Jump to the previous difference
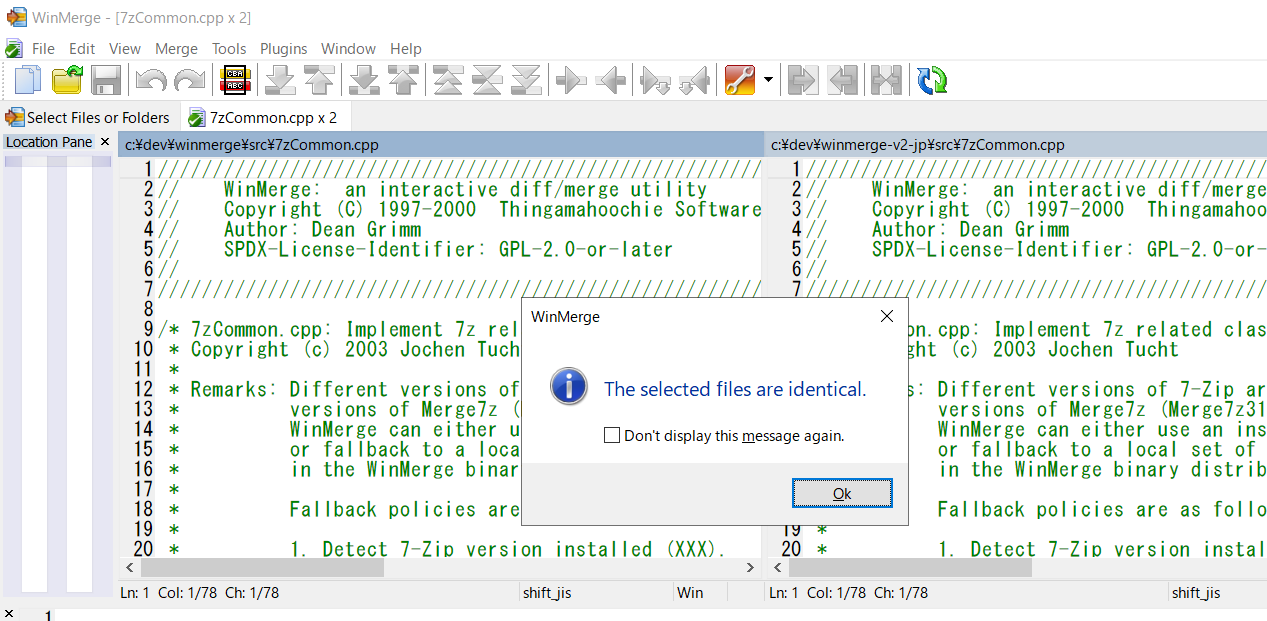Screen dimensions: 1267x621 pos(321,80)
